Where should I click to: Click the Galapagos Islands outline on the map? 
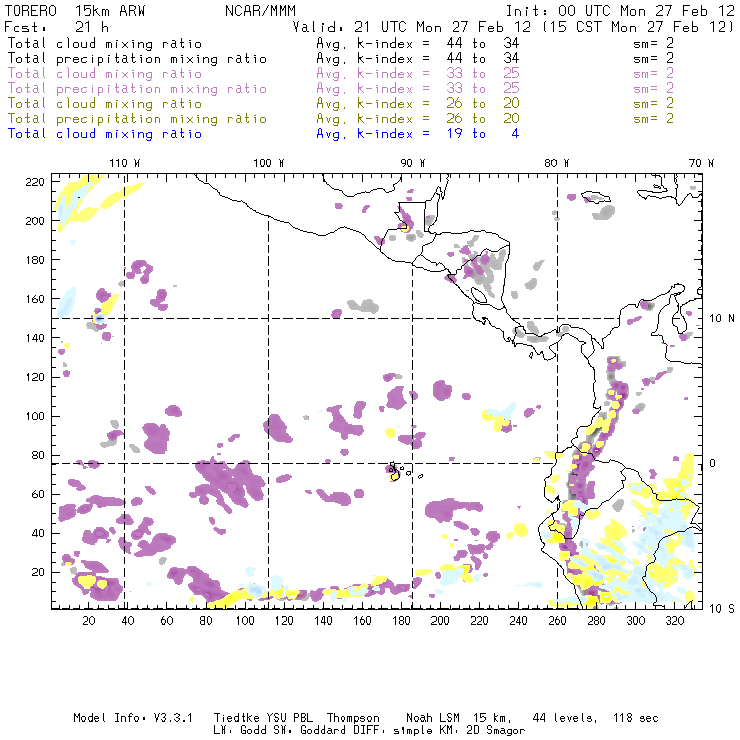coord(396,470)
